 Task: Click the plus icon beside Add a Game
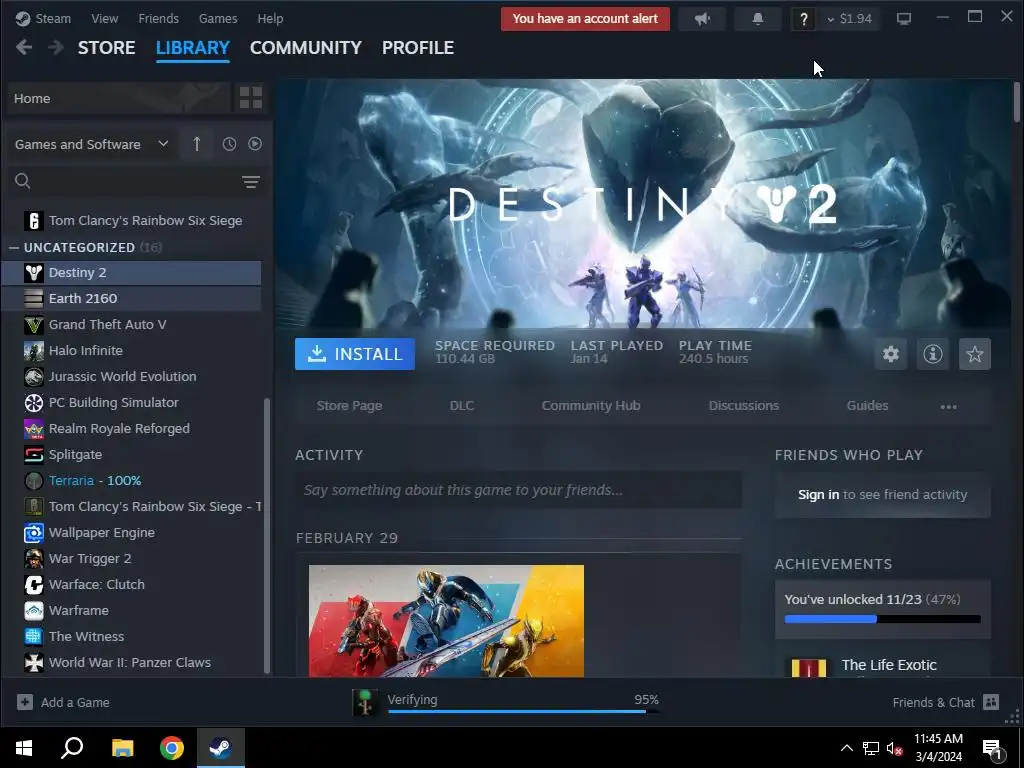click(25, 702)
